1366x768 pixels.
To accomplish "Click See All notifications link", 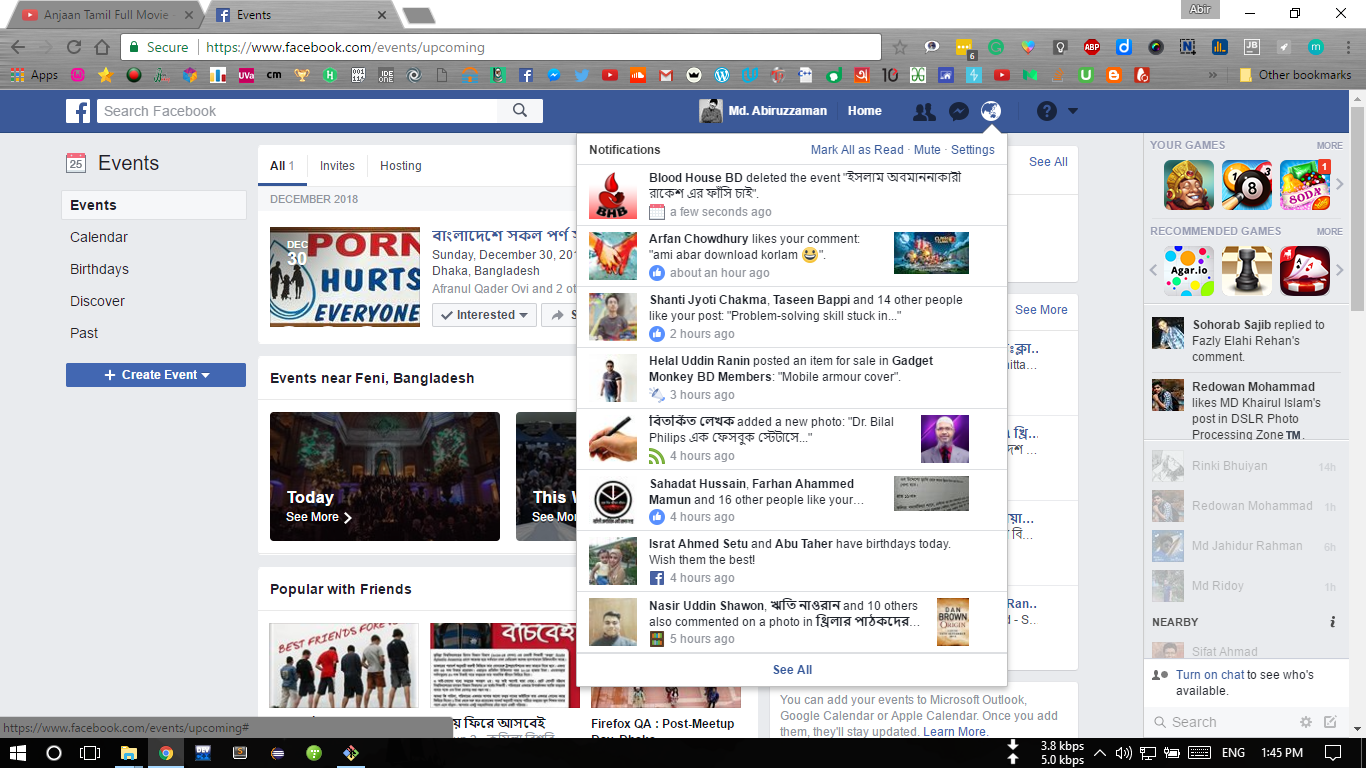I will click(792, 670).
